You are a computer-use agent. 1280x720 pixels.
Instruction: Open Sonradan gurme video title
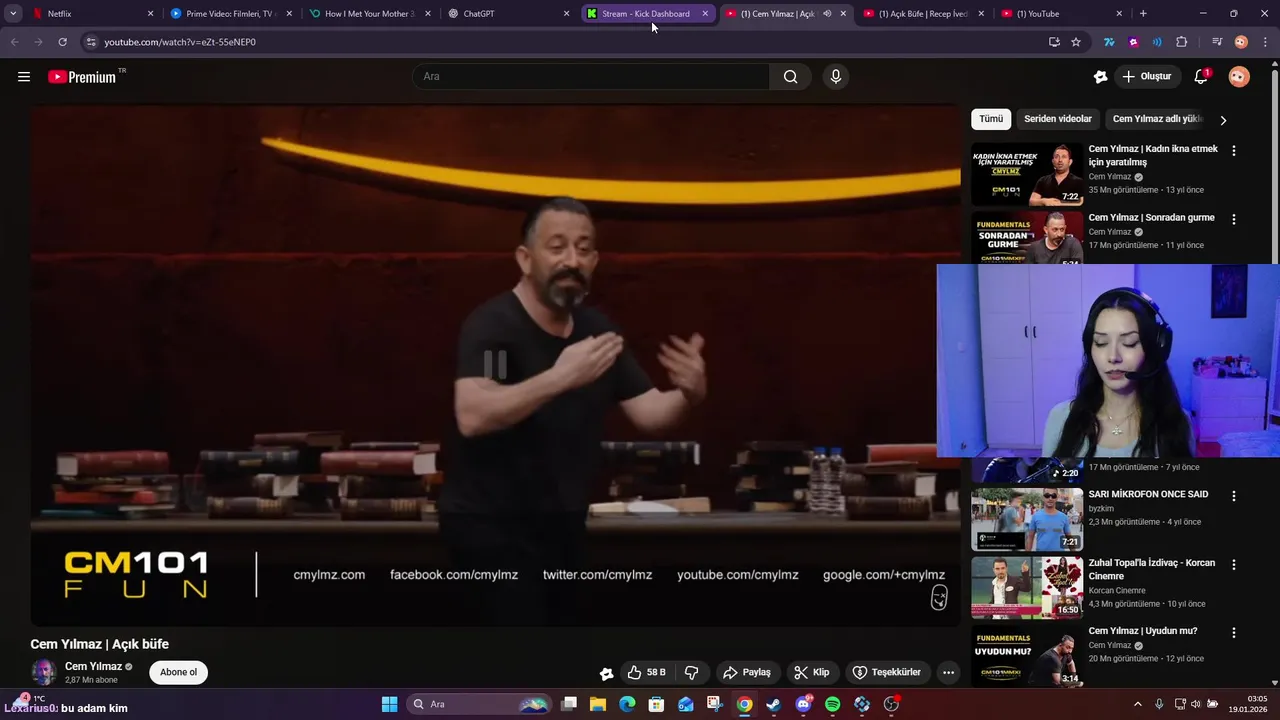(x=1151, y=218)
